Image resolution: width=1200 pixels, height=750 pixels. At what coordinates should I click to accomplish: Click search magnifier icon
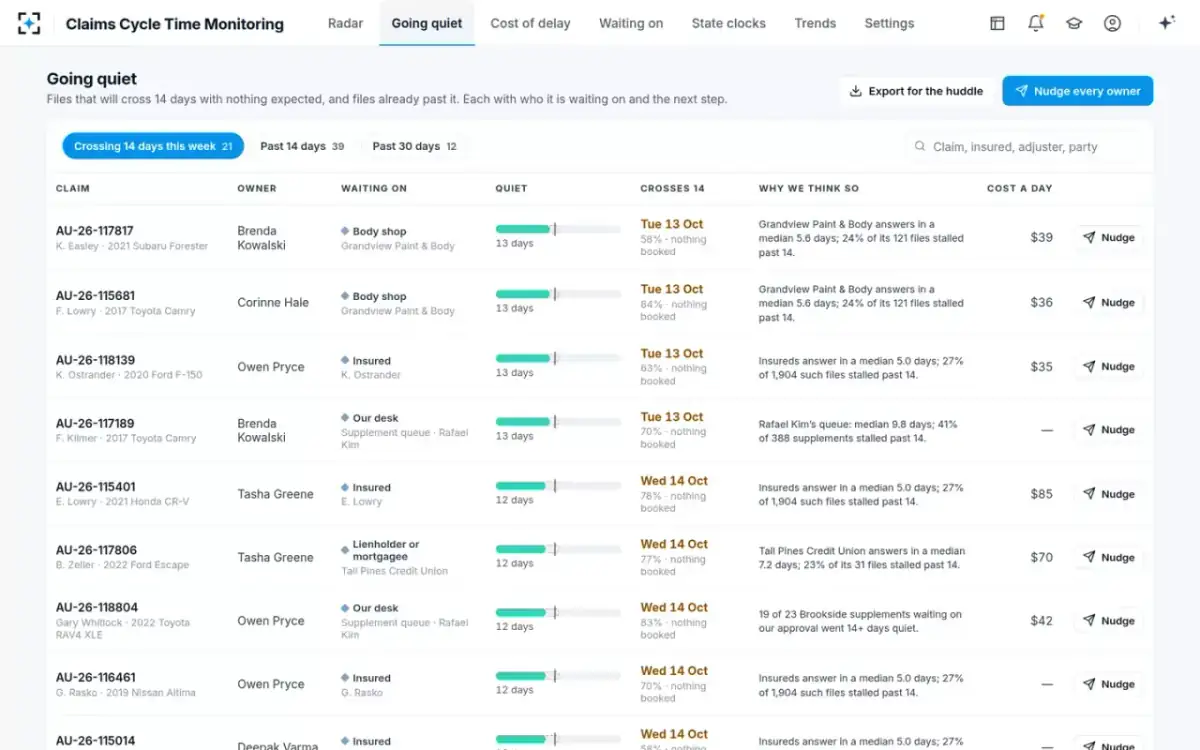(x=920, y=146)
